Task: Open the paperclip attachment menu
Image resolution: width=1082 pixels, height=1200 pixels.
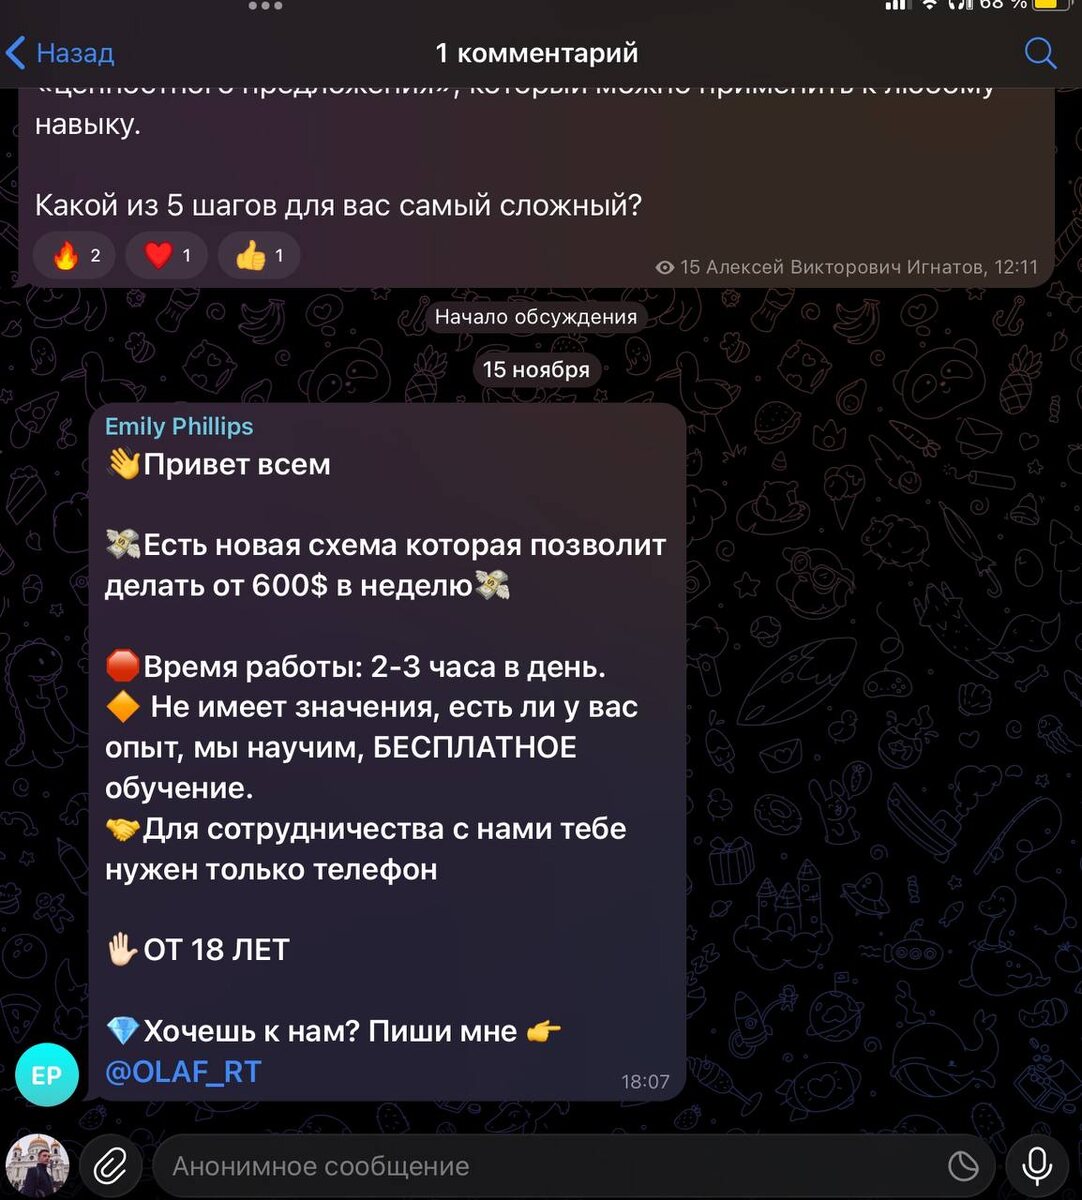Action: [110, 1166]
